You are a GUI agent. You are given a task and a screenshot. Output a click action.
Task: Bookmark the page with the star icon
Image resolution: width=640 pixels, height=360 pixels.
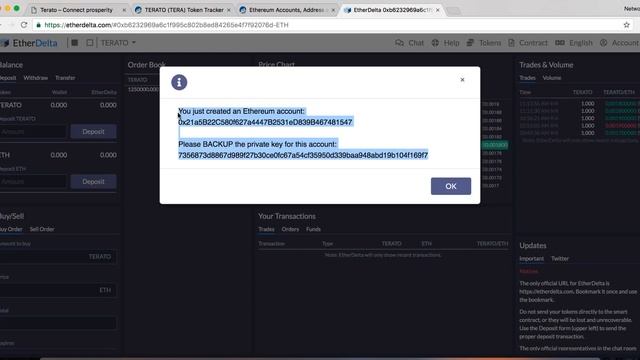pyautogui.click(x=627, y=25)
